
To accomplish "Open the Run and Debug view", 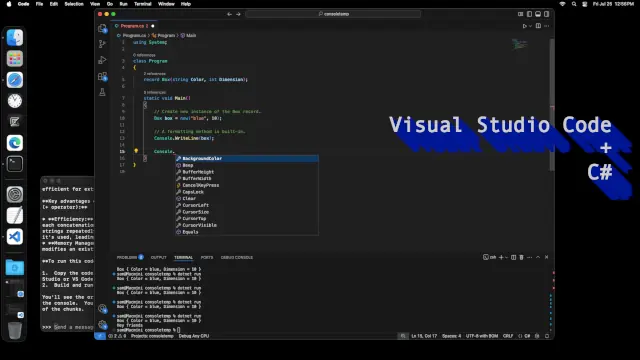I will coord(102,60).
